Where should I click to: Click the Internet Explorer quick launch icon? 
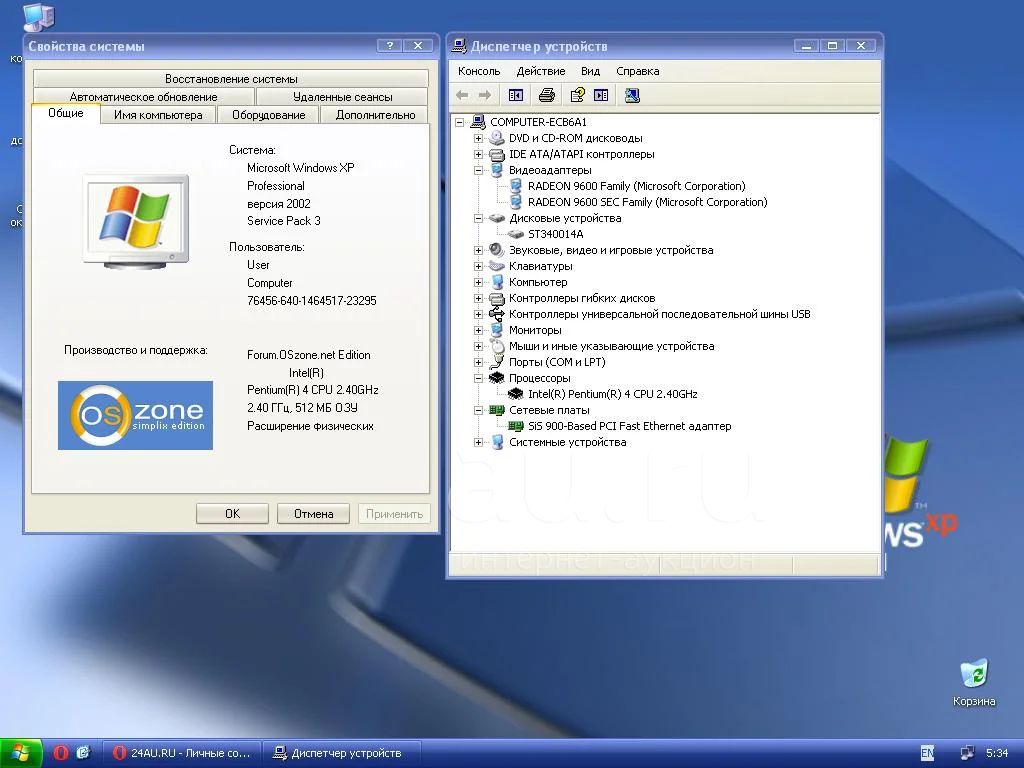tap(83, 753)
